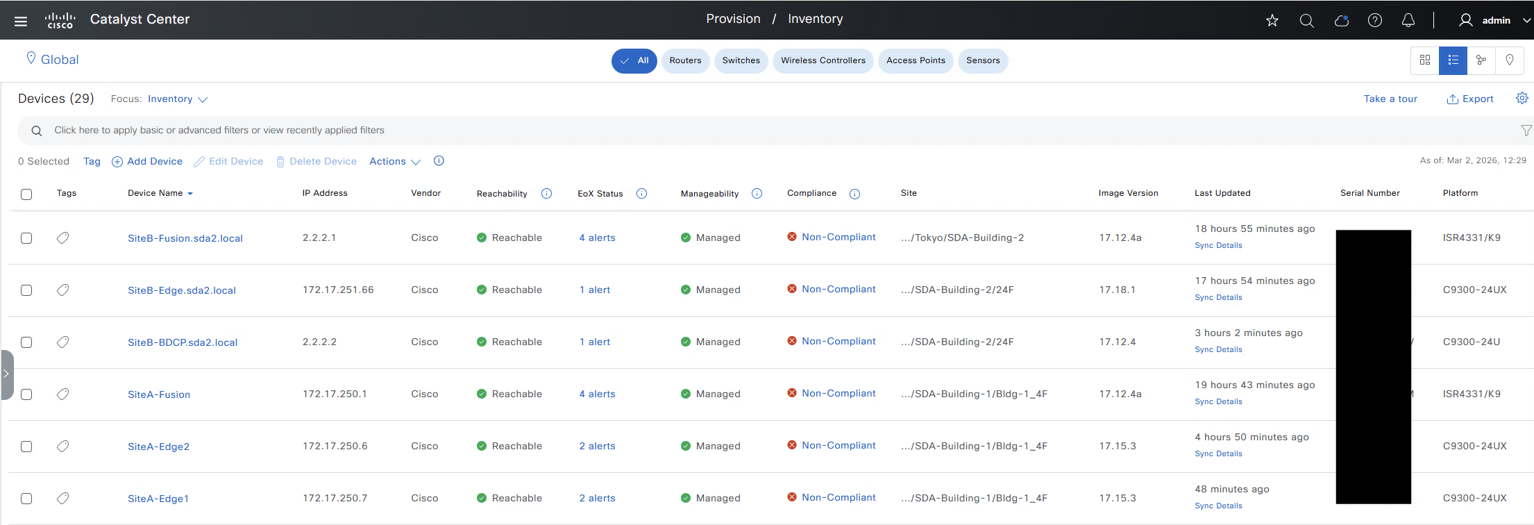Filter by Switches tab
1534x525 pixels.
pyautogui.click(x=741, y=61)
